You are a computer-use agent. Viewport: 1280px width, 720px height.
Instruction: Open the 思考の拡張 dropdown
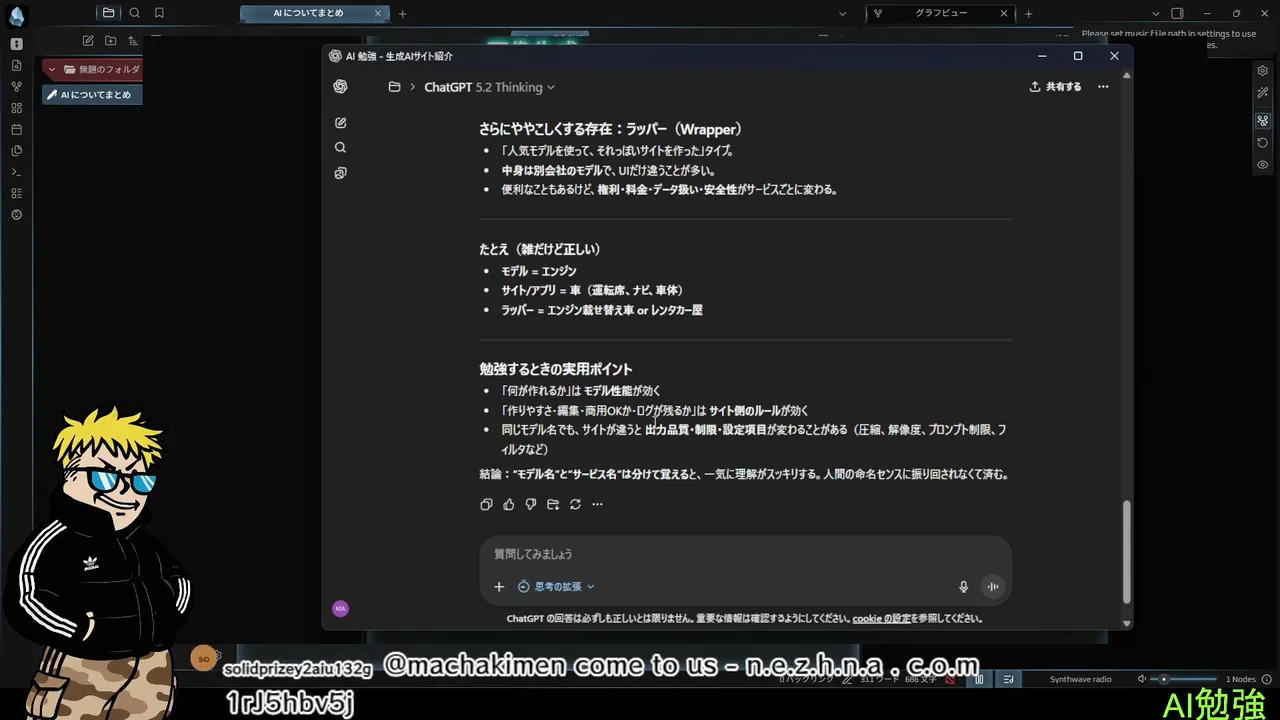click(556, 587)
